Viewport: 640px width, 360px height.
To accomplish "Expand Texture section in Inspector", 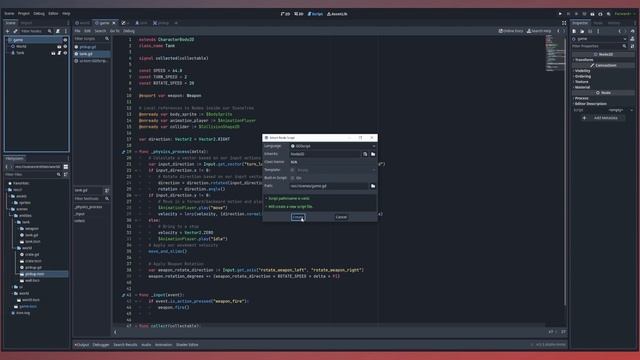I will tap(582, 82).
